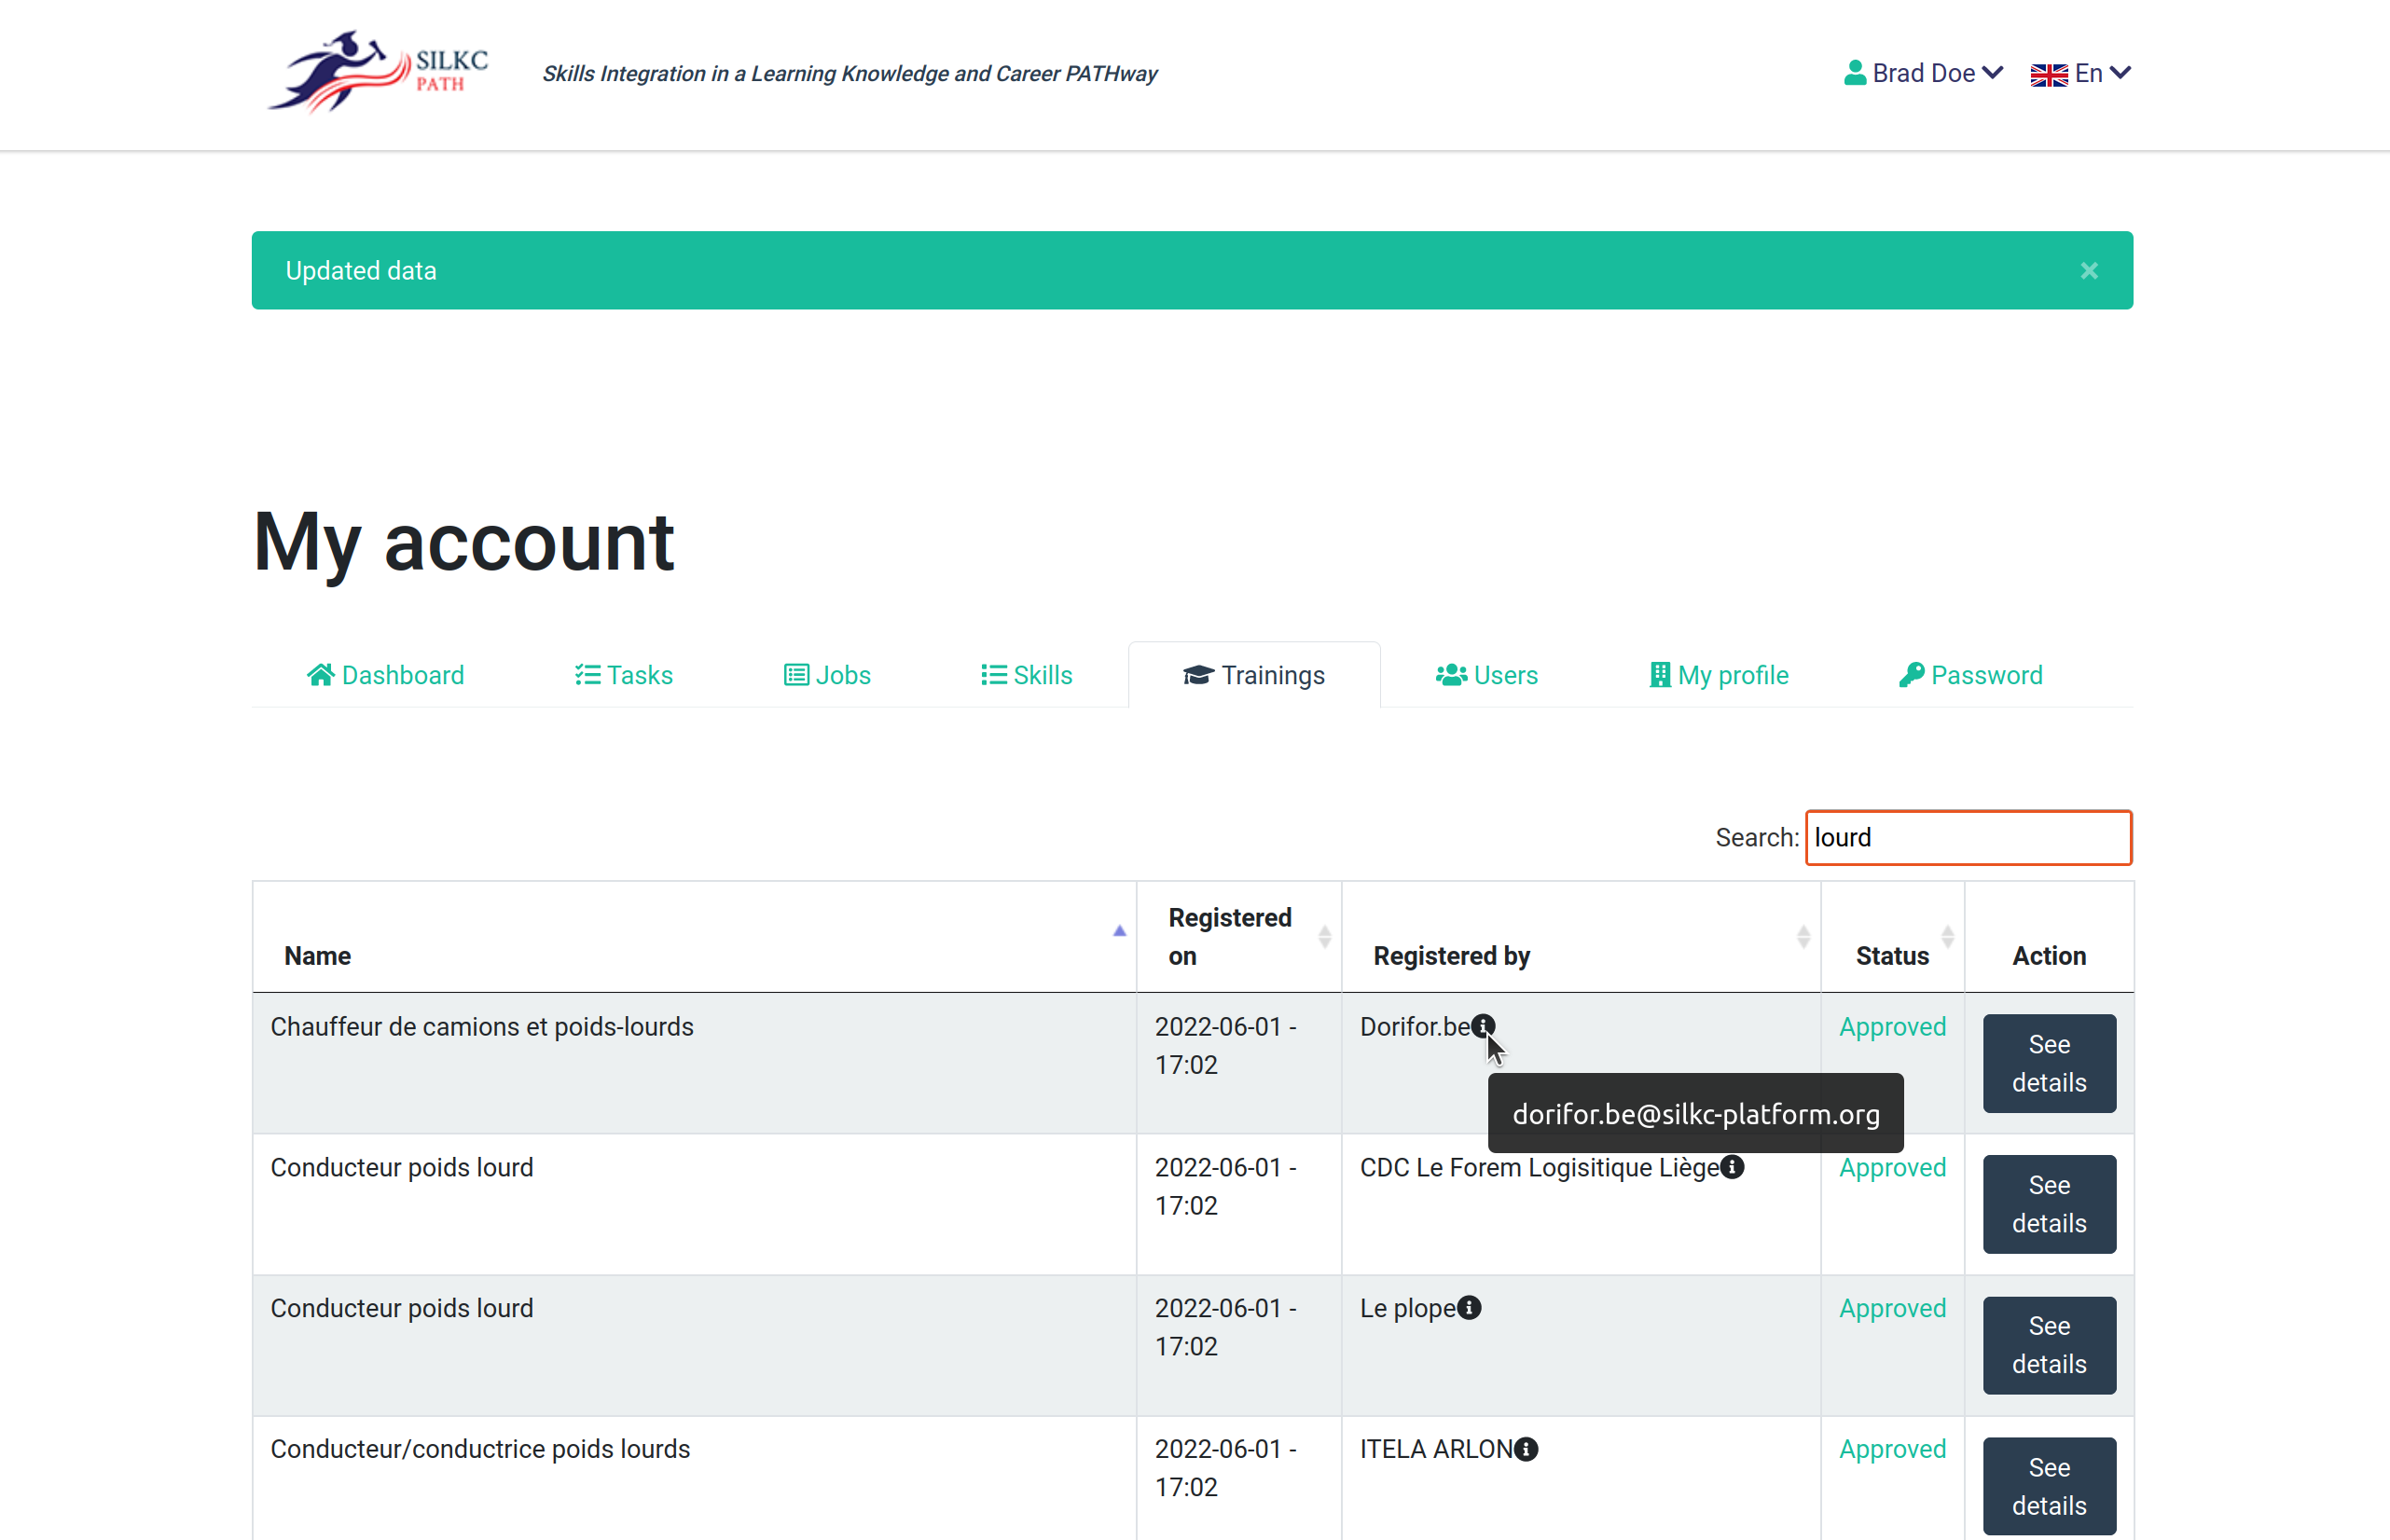Click the SILKC PATH logo
Screen dimensions: 2390x1540
point(378,72)
